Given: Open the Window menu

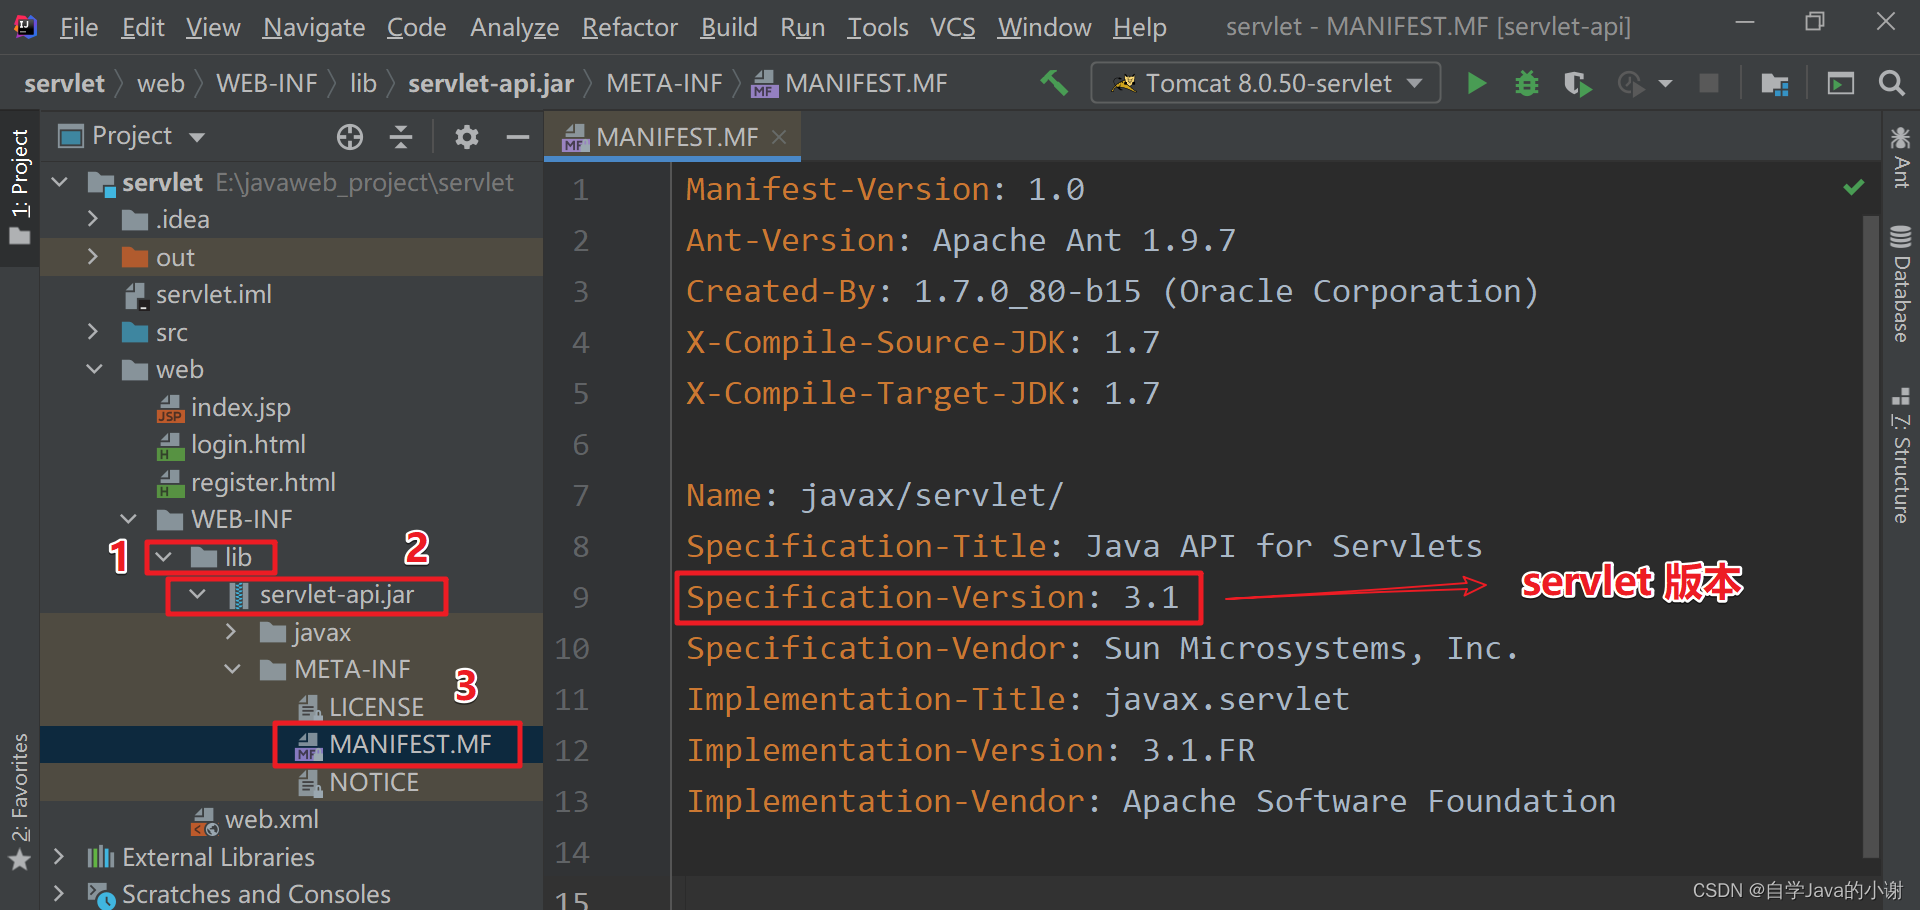Looking at the screenshot, I should (x=1044, y=27).
